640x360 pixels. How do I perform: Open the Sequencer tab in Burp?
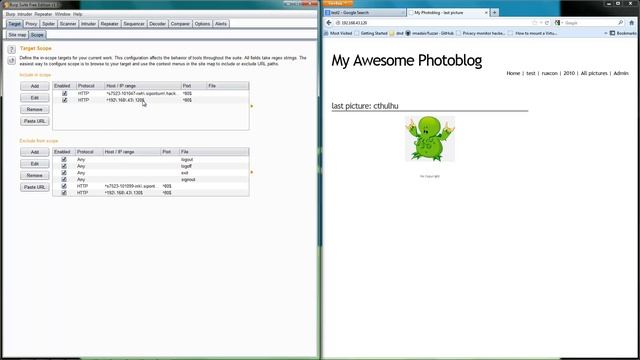(134, 24)
